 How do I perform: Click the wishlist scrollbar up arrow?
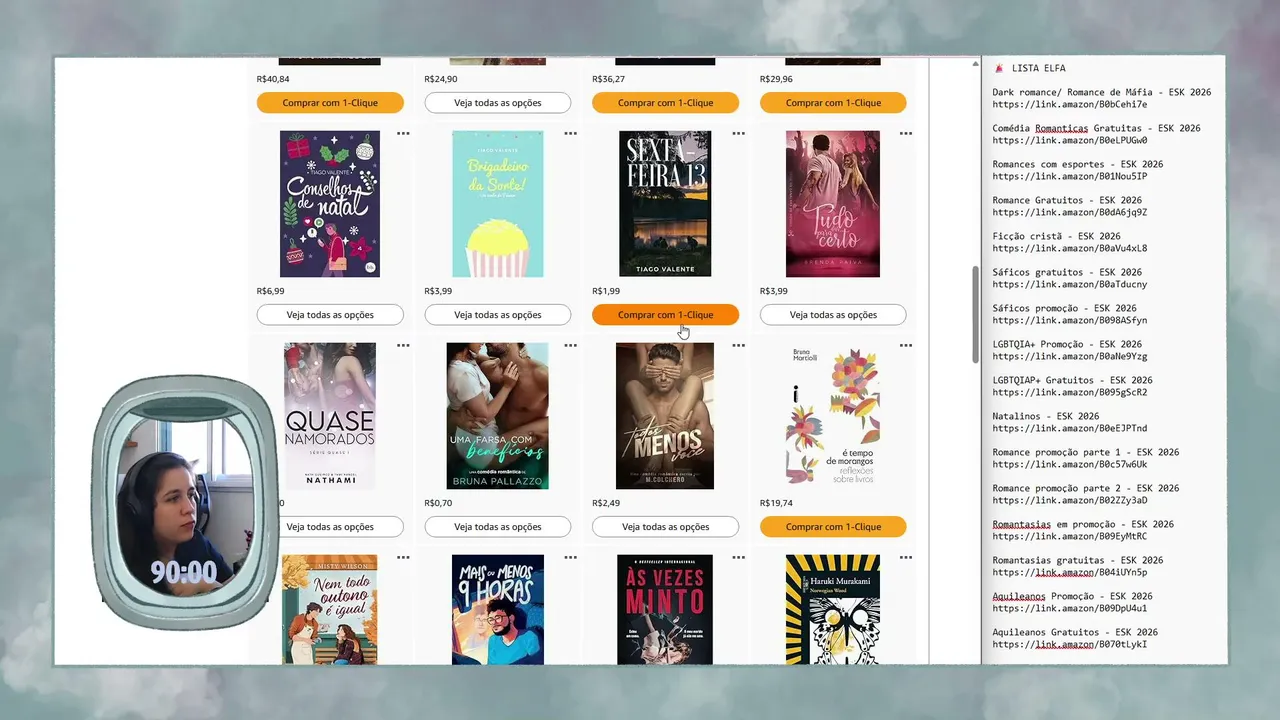(x=975, y=63)
